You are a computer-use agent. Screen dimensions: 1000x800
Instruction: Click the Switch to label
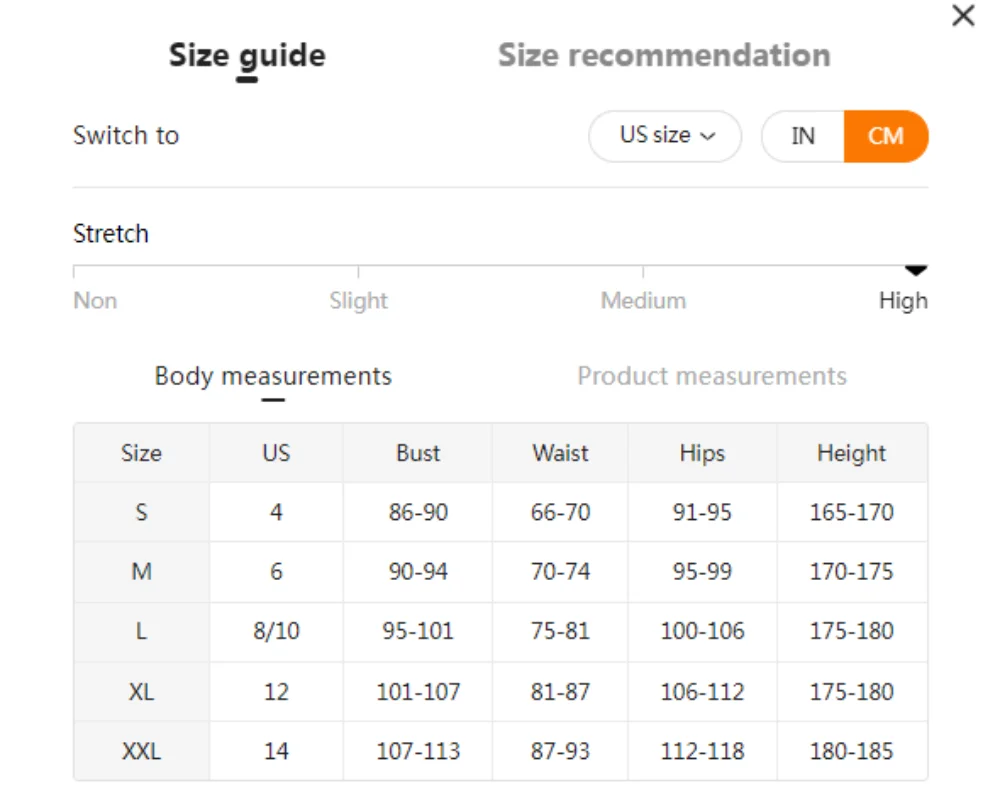126,135
